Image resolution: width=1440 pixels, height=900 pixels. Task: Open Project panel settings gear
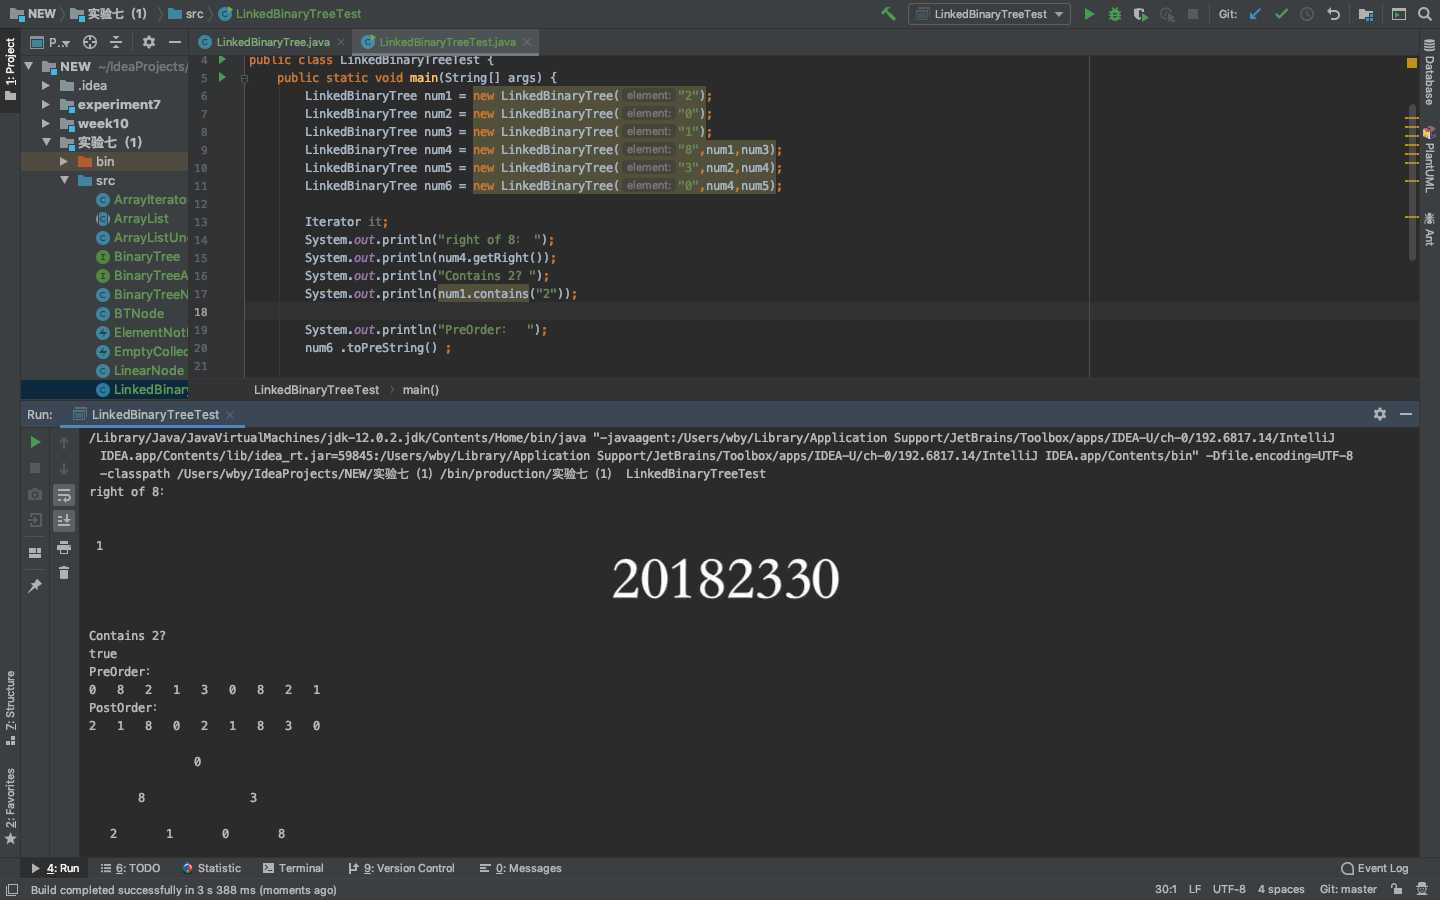149,42
